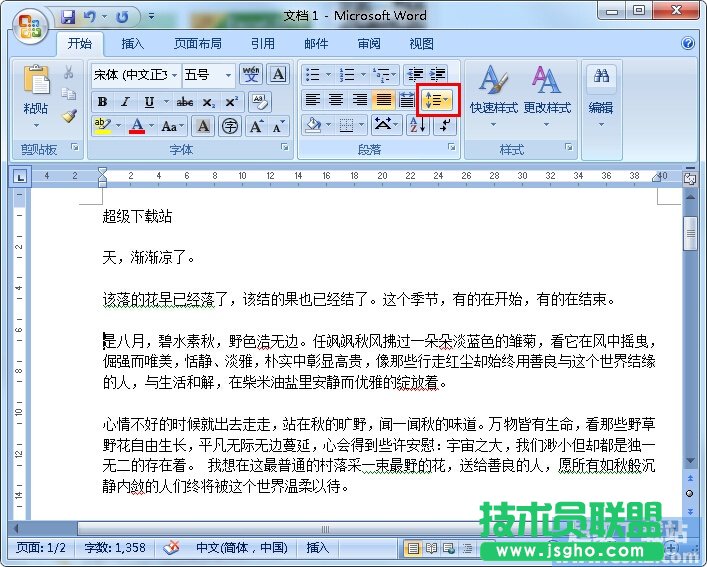Image resolution: width=707 pixels, height=567 pixels.
Task: Click the center text alignment icon
Action: pos(335,100)
